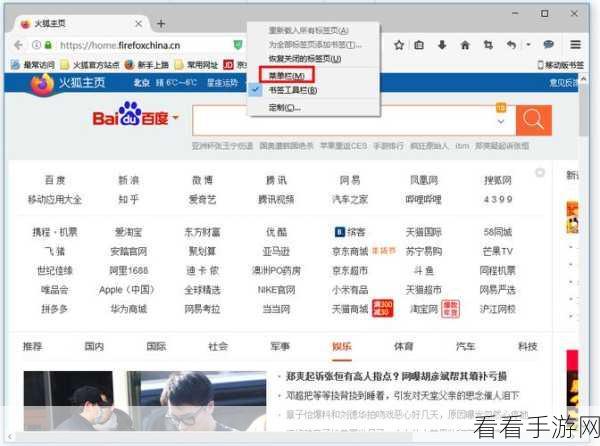Switch to the 国际 news tab
Image resolution: width=600 pixels, height=446 pixels.
(x=156, y=347)
